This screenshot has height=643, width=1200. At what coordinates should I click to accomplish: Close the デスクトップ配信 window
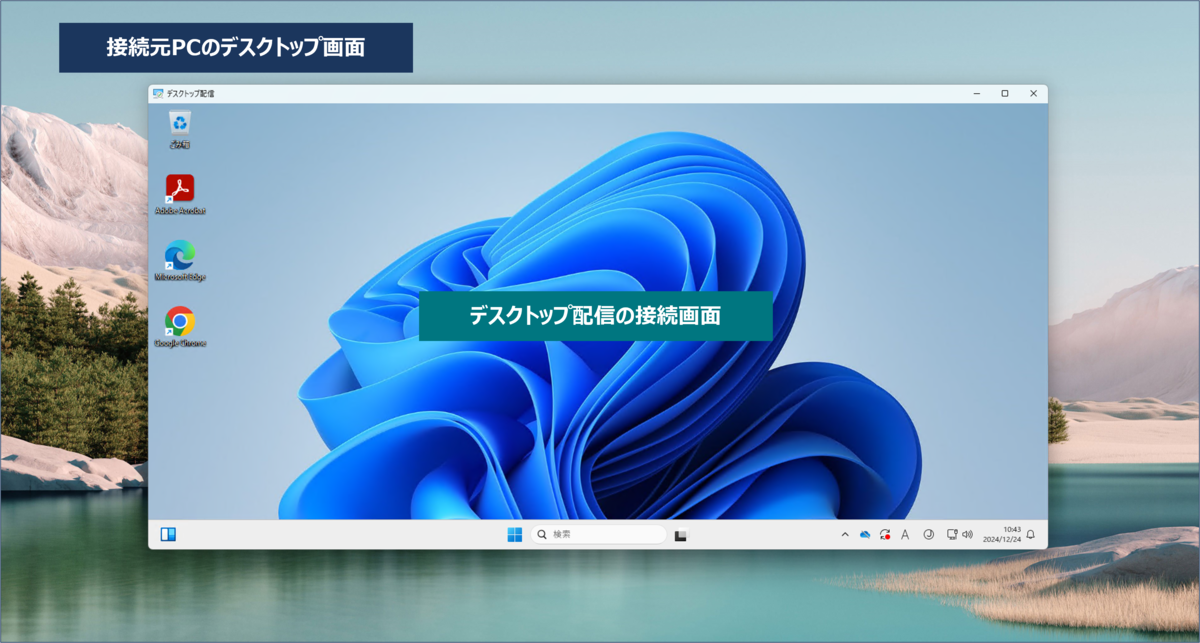pos(1033,93)
